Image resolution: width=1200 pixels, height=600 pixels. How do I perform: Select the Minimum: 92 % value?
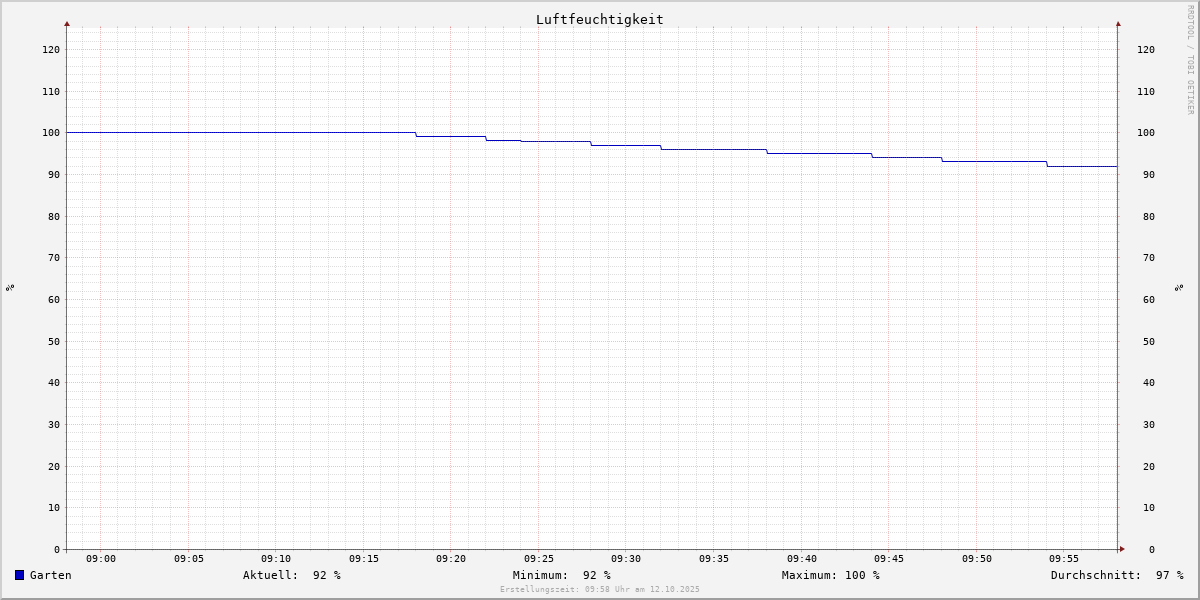point(562,575)
